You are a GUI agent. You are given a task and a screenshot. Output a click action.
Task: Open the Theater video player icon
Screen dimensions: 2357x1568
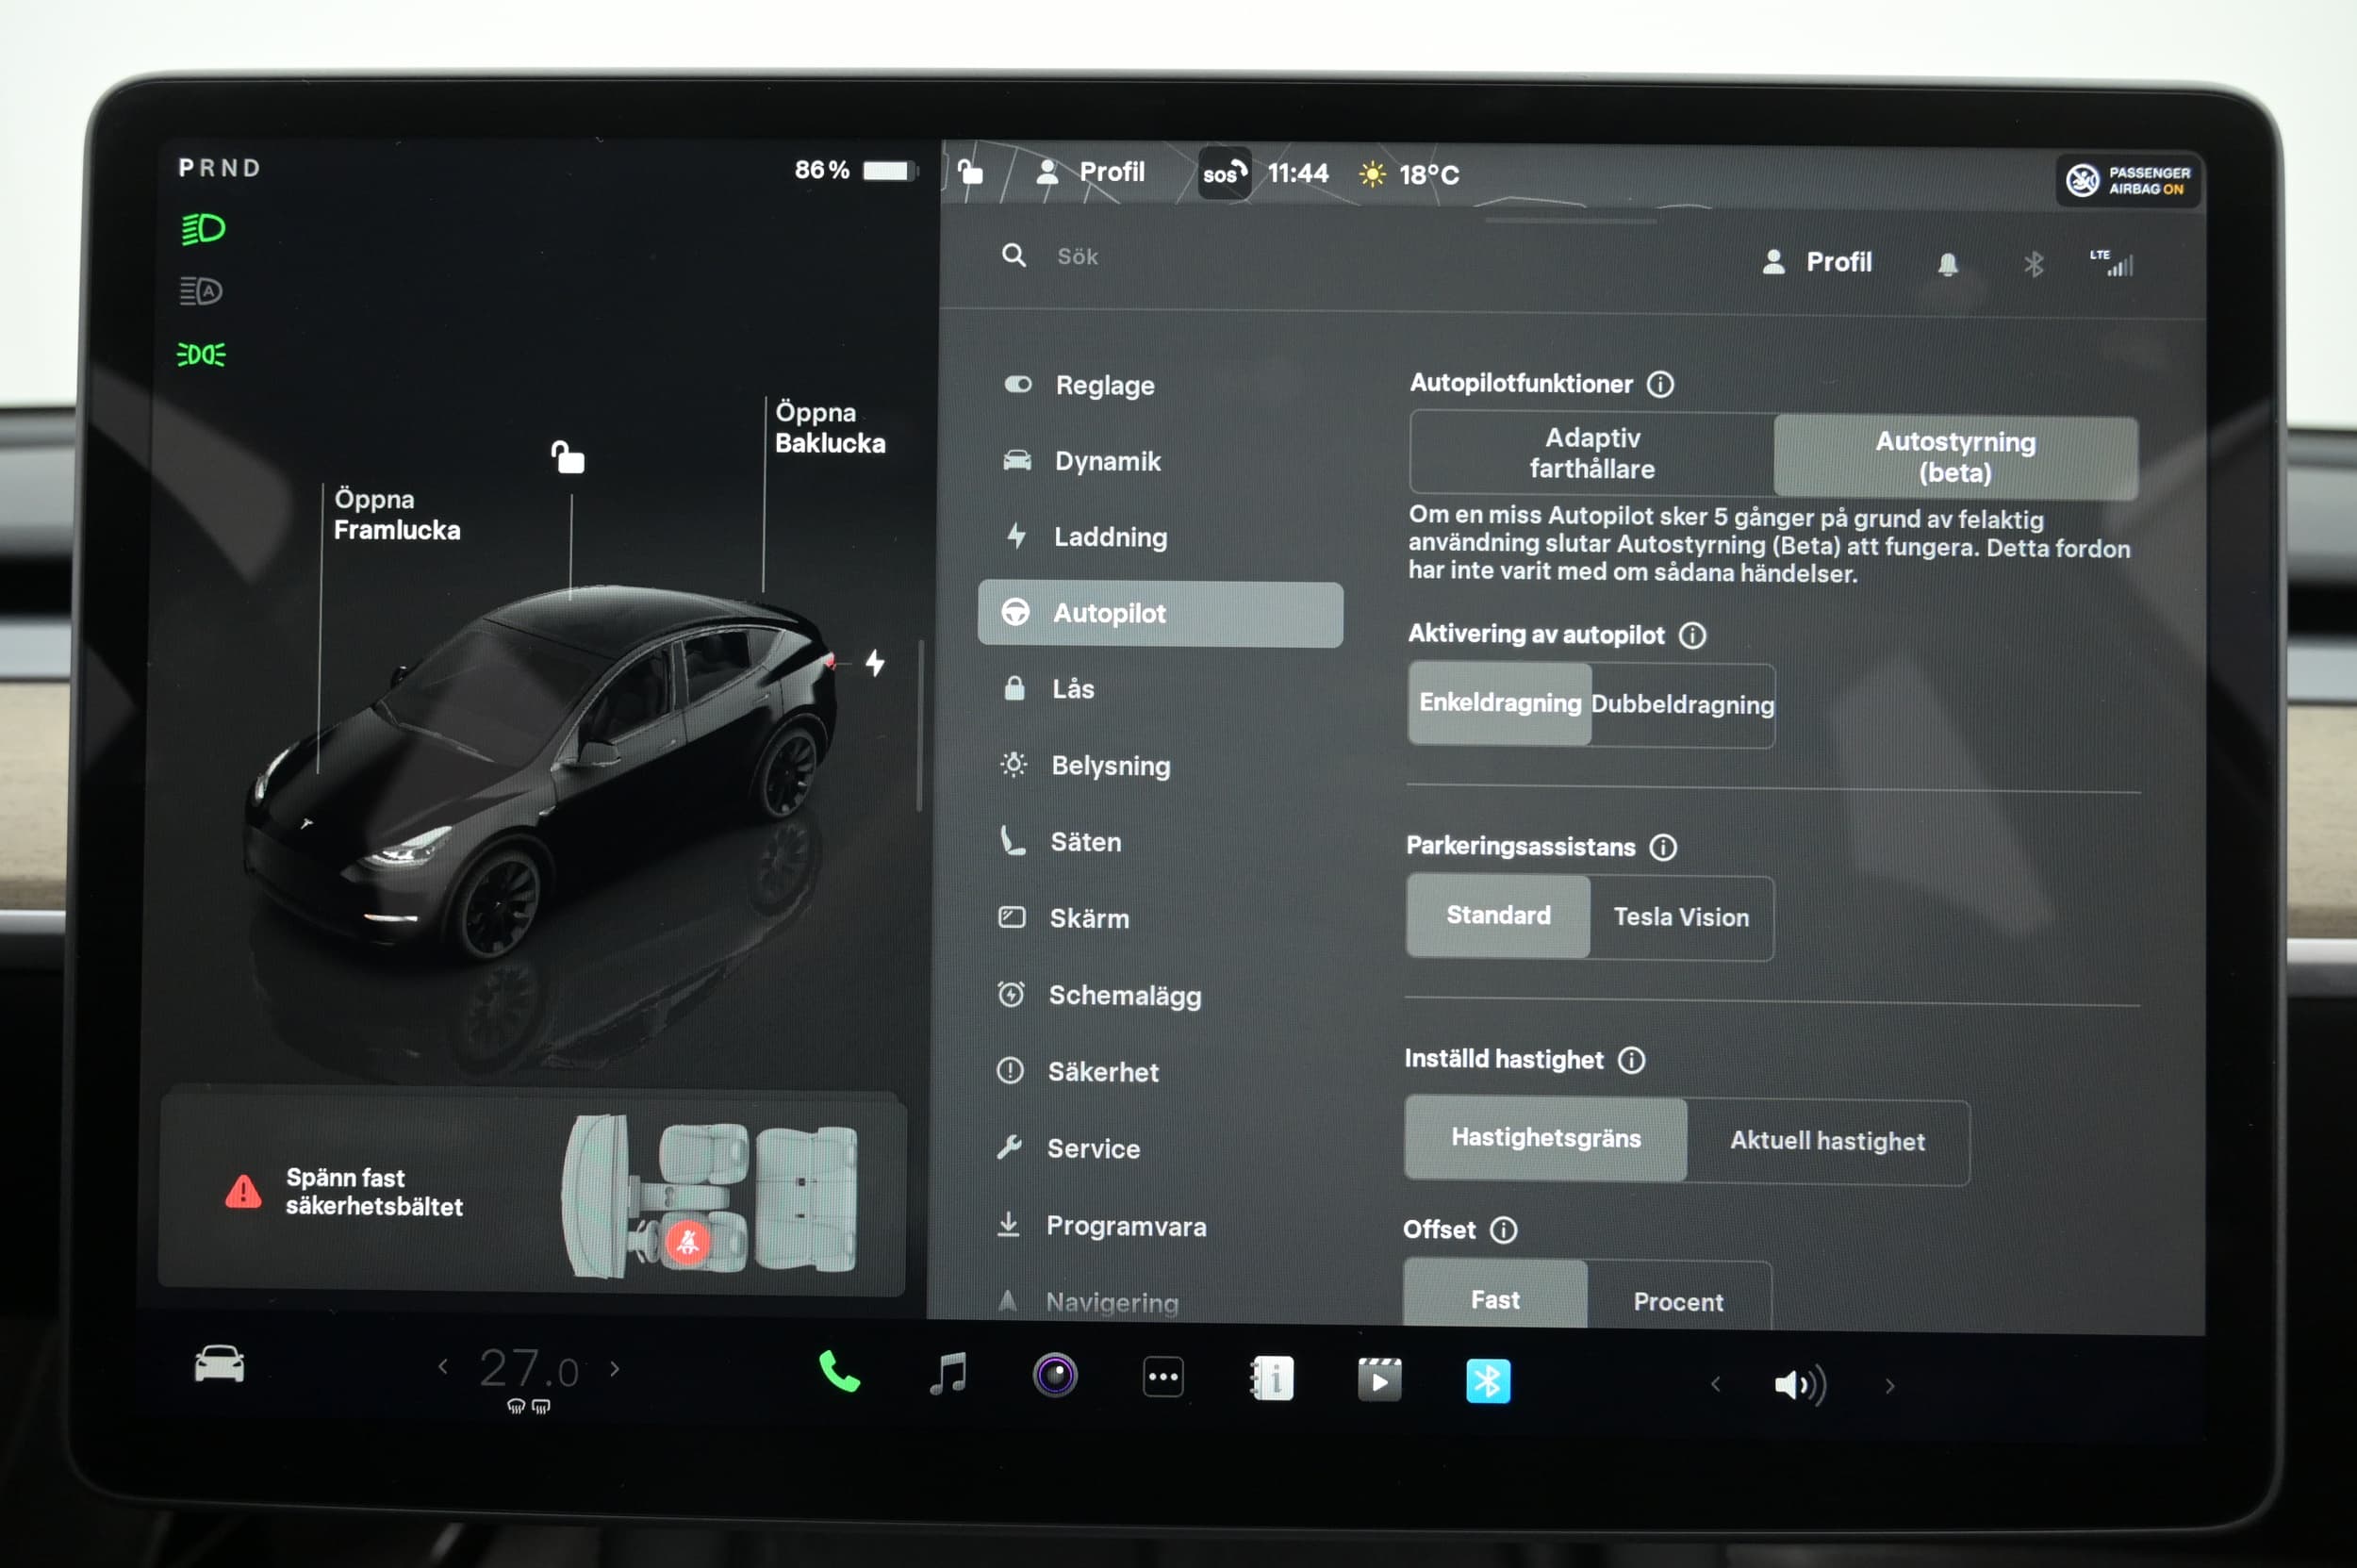(x=1379, y=1380)
